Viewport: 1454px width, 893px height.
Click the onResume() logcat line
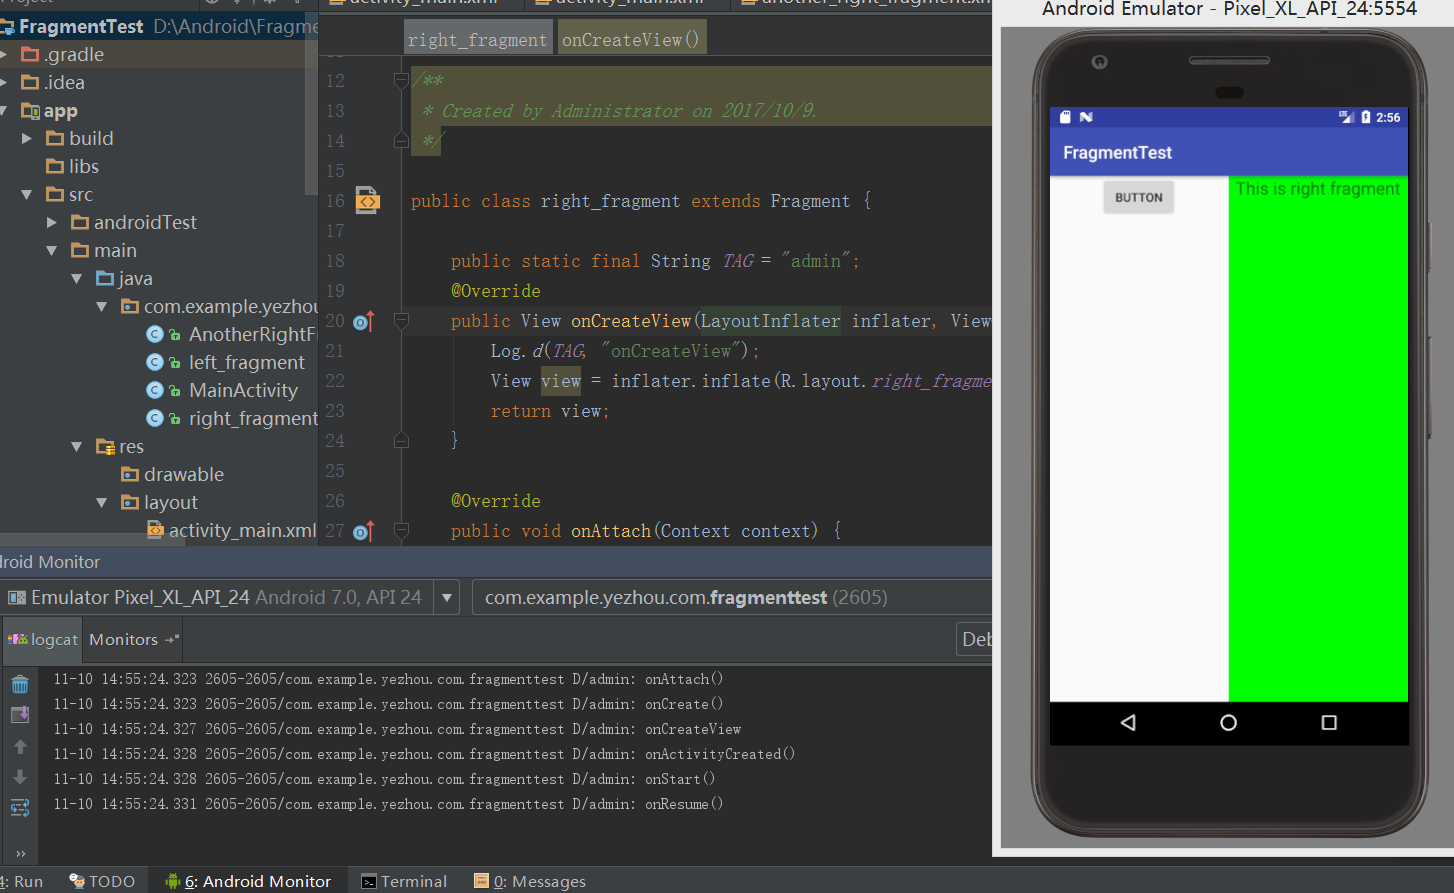point(388,804)
